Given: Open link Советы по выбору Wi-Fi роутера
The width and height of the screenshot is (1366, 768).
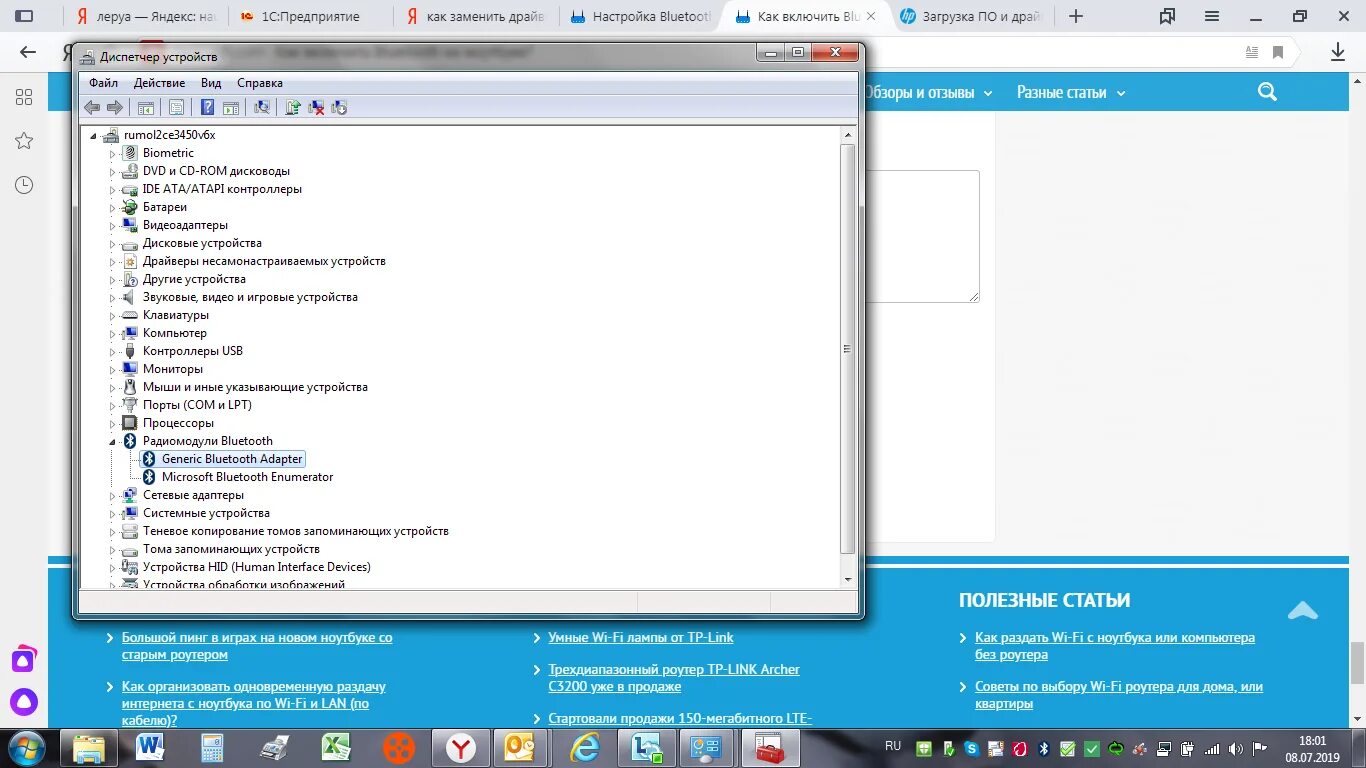Looking at the screenshot, I should pos(1119,695).
